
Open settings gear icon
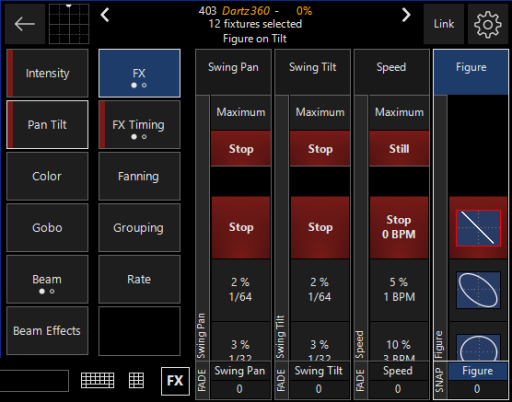point(488,24)
